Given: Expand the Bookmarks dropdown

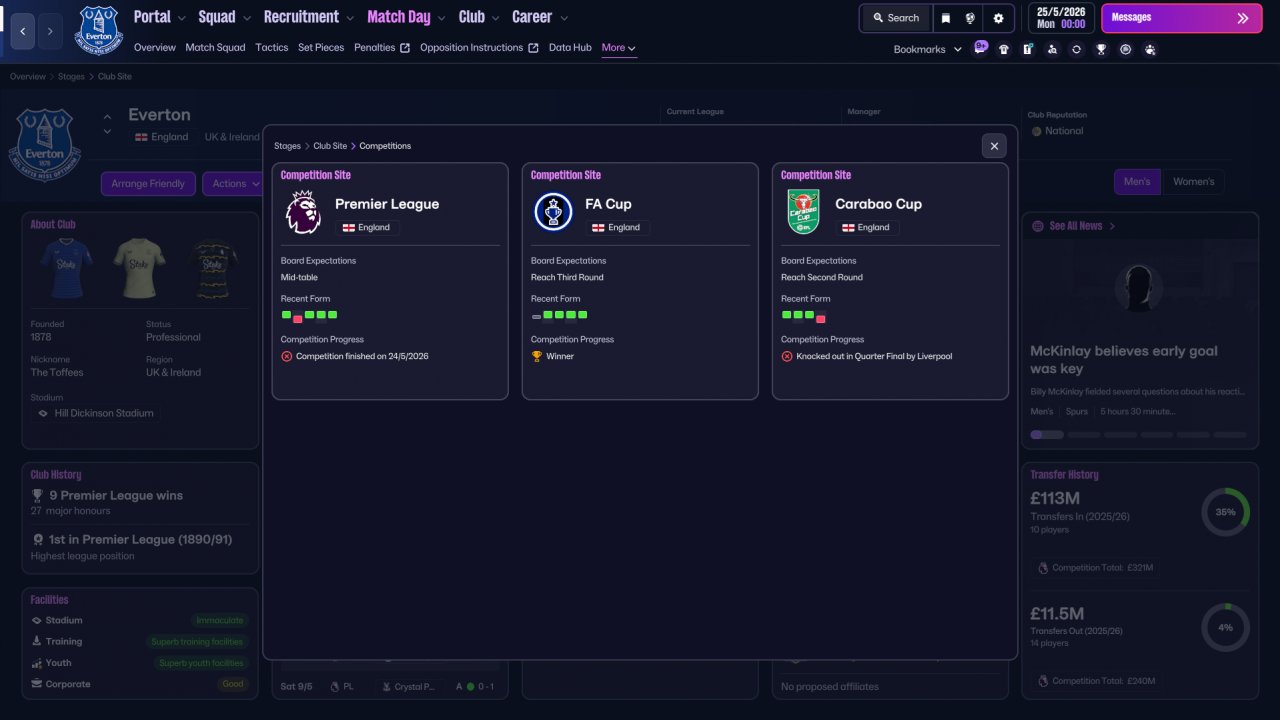Looking at the screenshot, I should (927, 49).
